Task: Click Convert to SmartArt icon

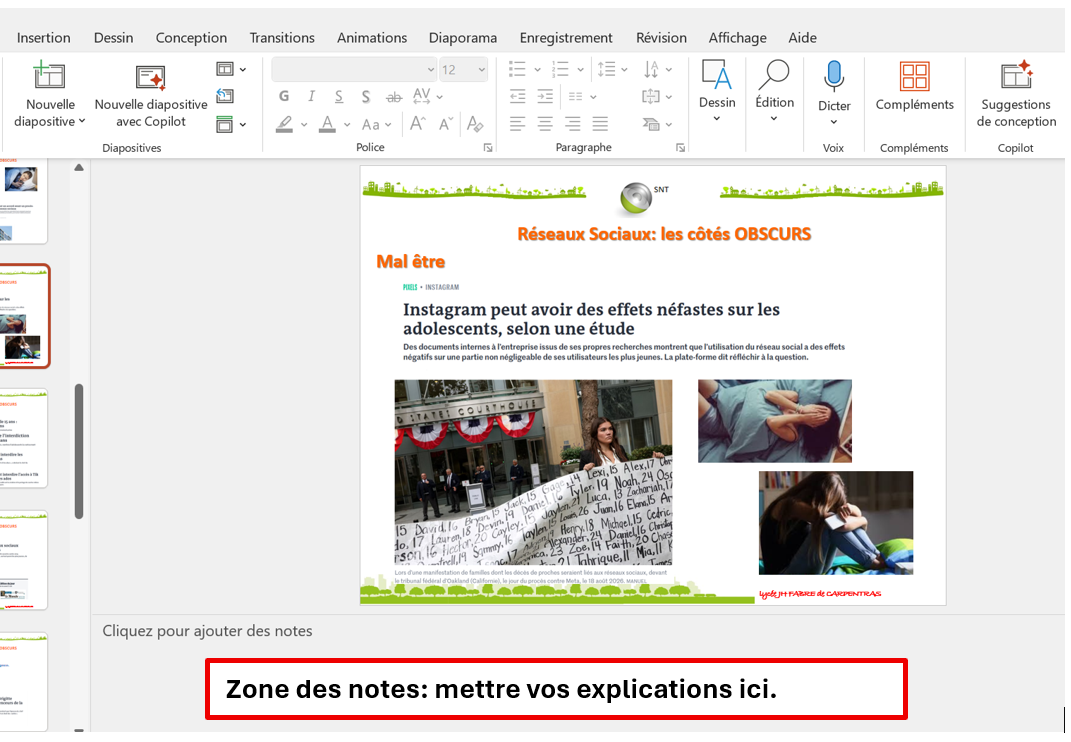Action: [x=652, y=124]
